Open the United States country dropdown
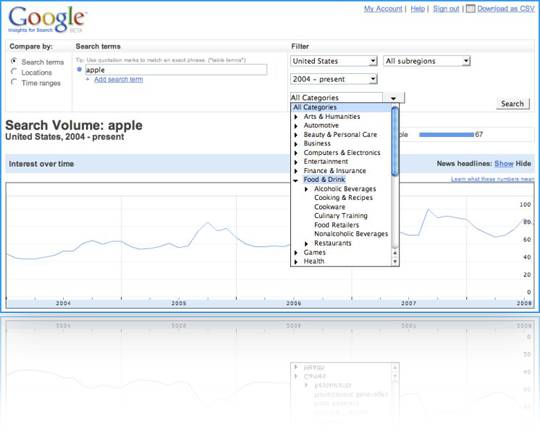Image resolution: width=540 pixels, height=438 pixels. (x=334, y=61)
